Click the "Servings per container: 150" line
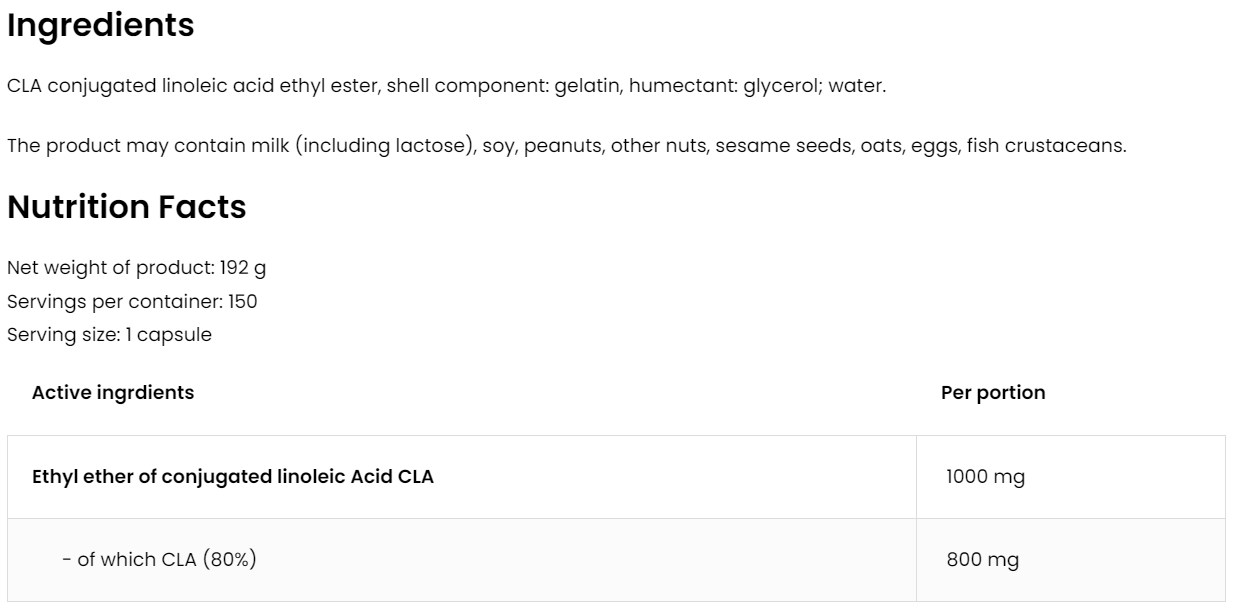 pyautogui.click(x=125, y=301)
